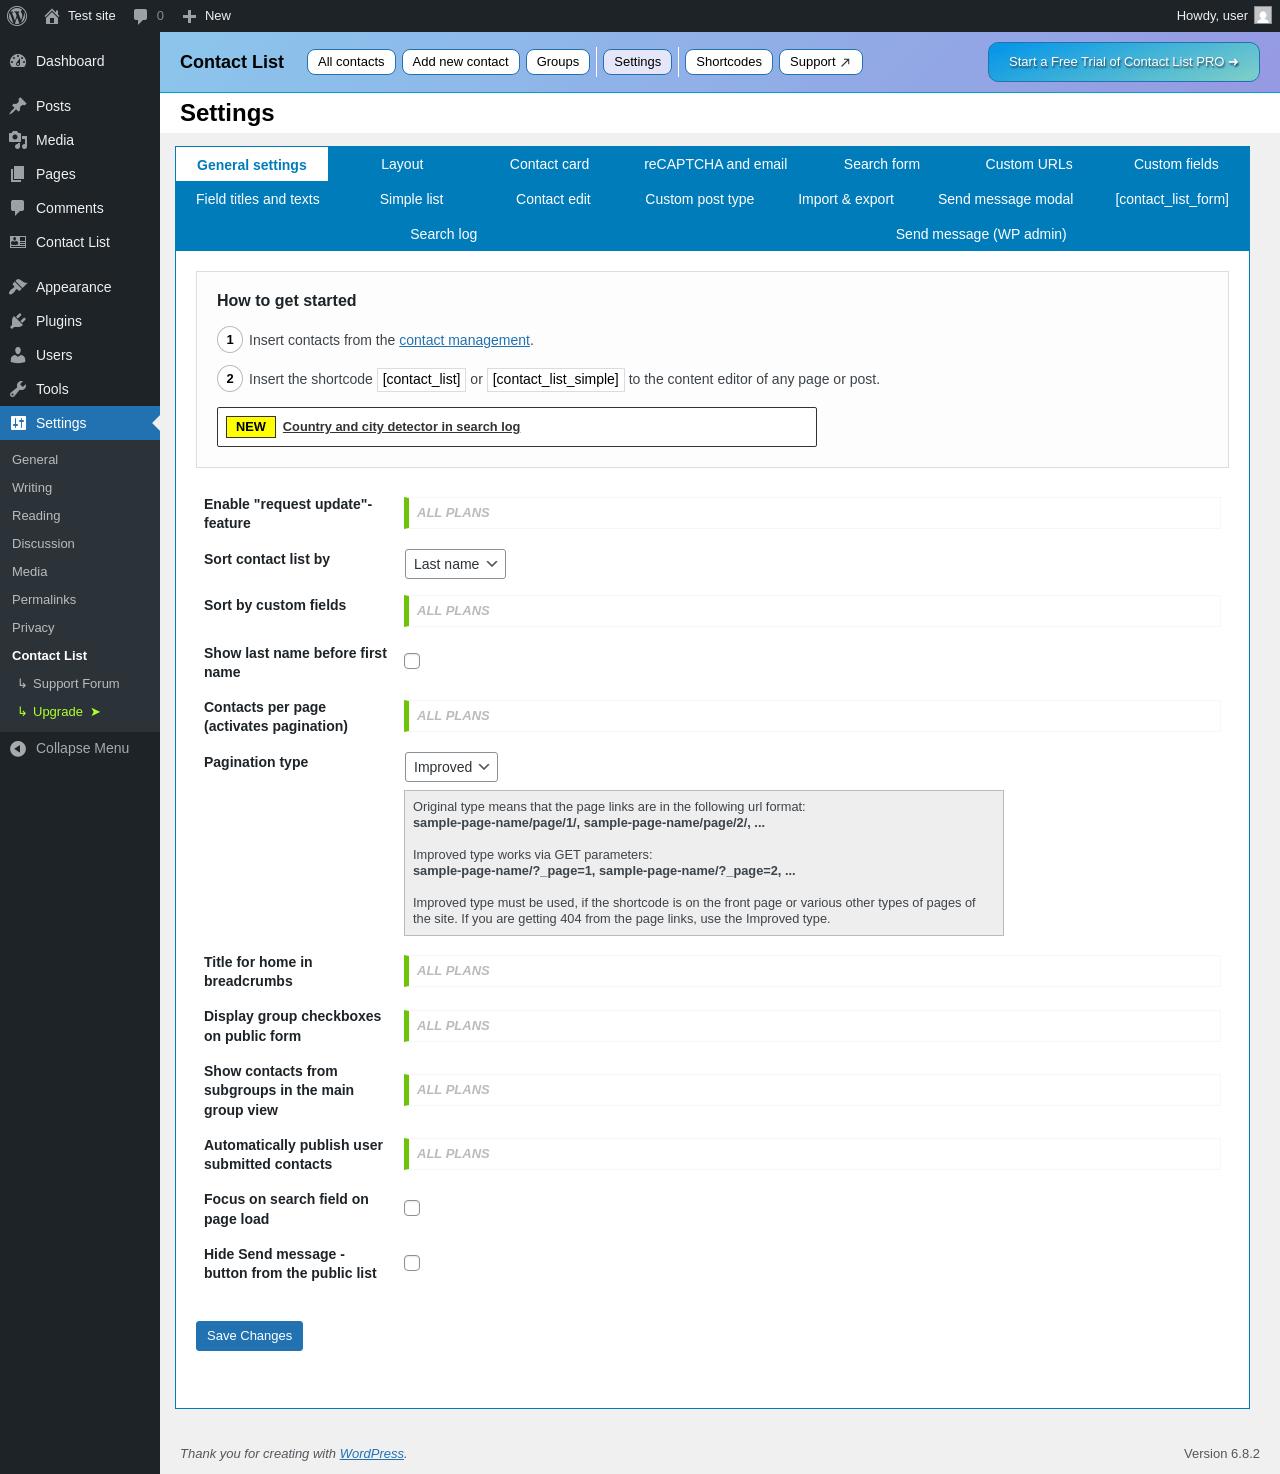Click the Pages icon in sidebar
This screenshot has width=1280, height=1474.
pyautogui.click(x=18, y=174)
